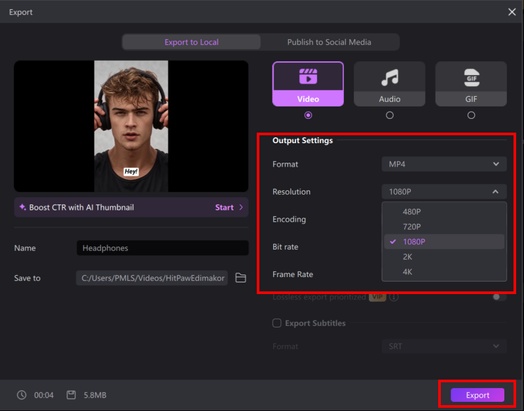Click the chevron next to Start
Viewport: 524px width, 411px height.
[x=241, y=207]
